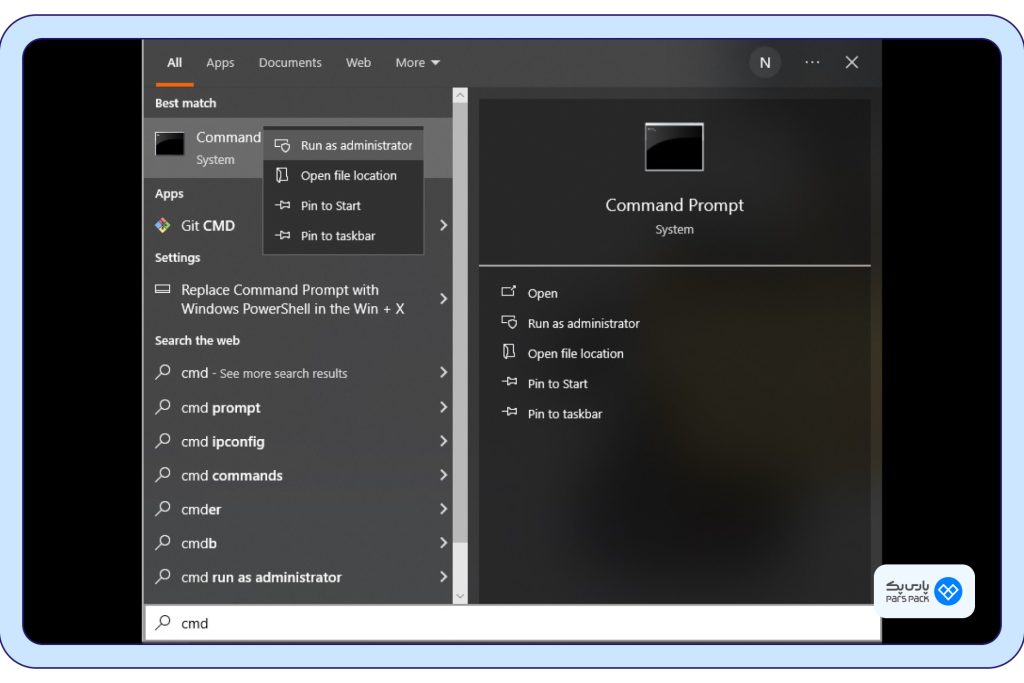Click the file location icon in context menu
Screen dimensions: 1024x683
(x=282, y=175)
